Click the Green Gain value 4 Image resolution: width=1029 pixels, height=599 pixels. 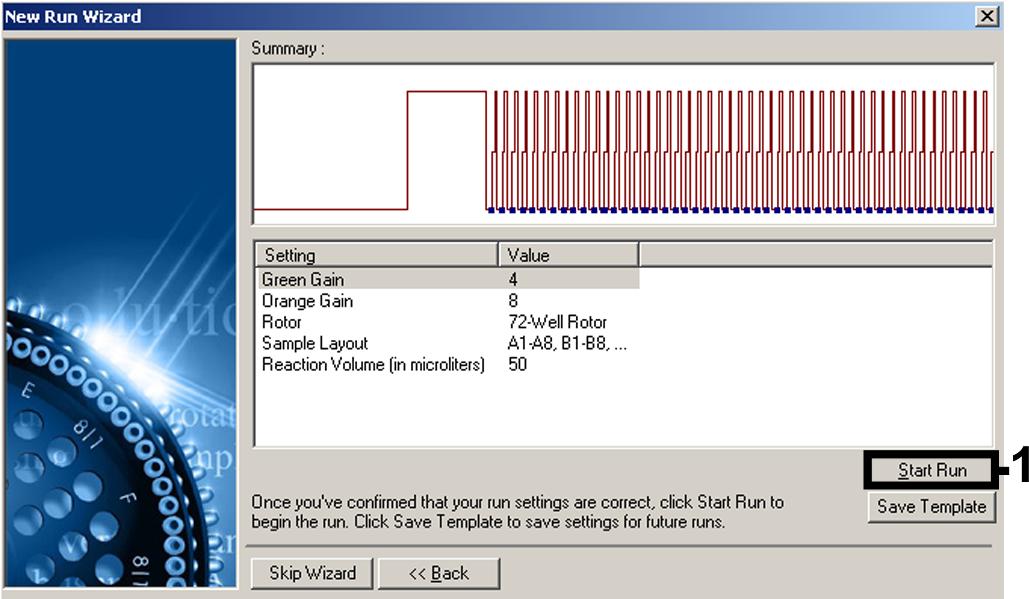click(x=513, y=279)
